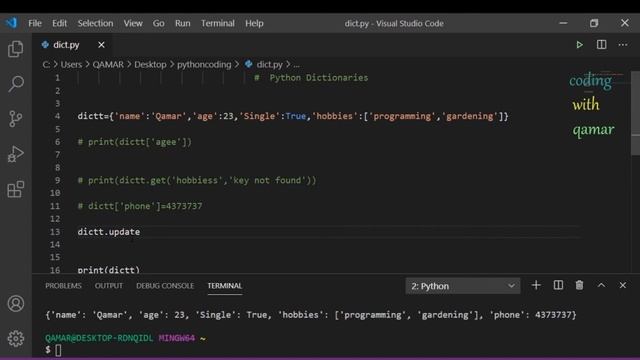
Task: Click 'pythoncoding' breadcrumb folder
Action: tap(204, 64)
